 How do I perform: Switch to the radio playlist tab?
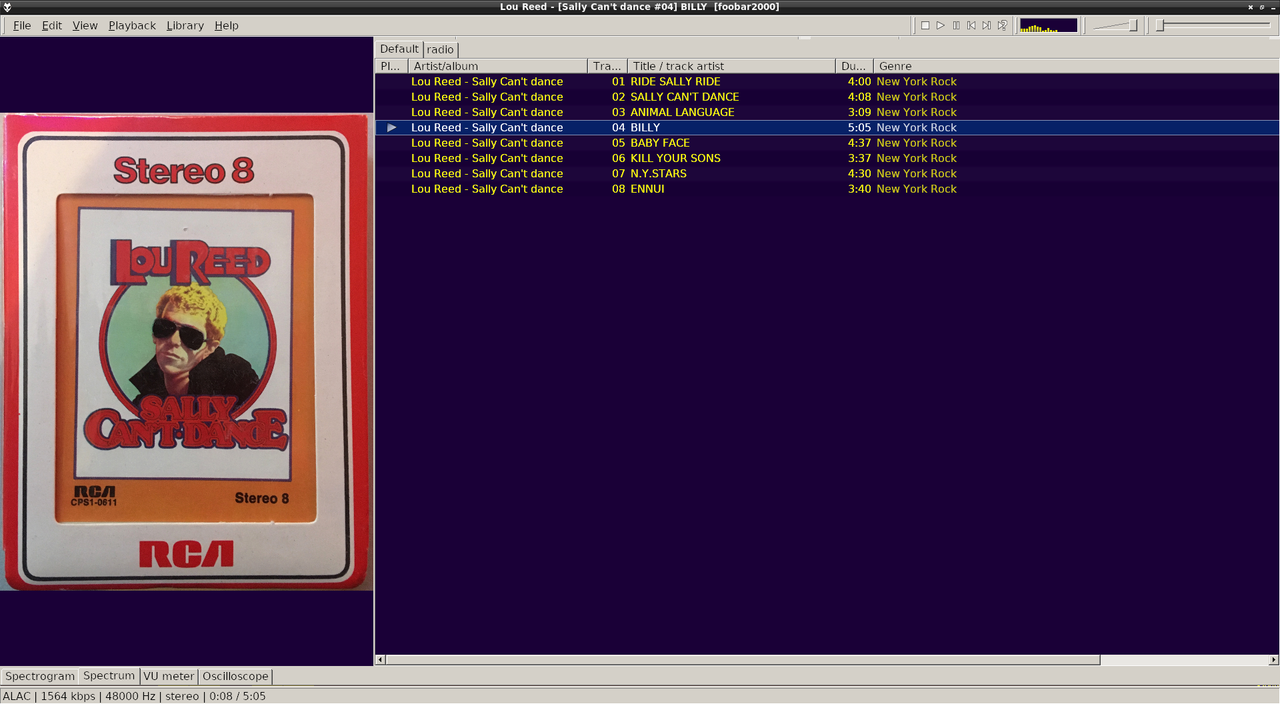pyautogui.click(x=440, y=49)
